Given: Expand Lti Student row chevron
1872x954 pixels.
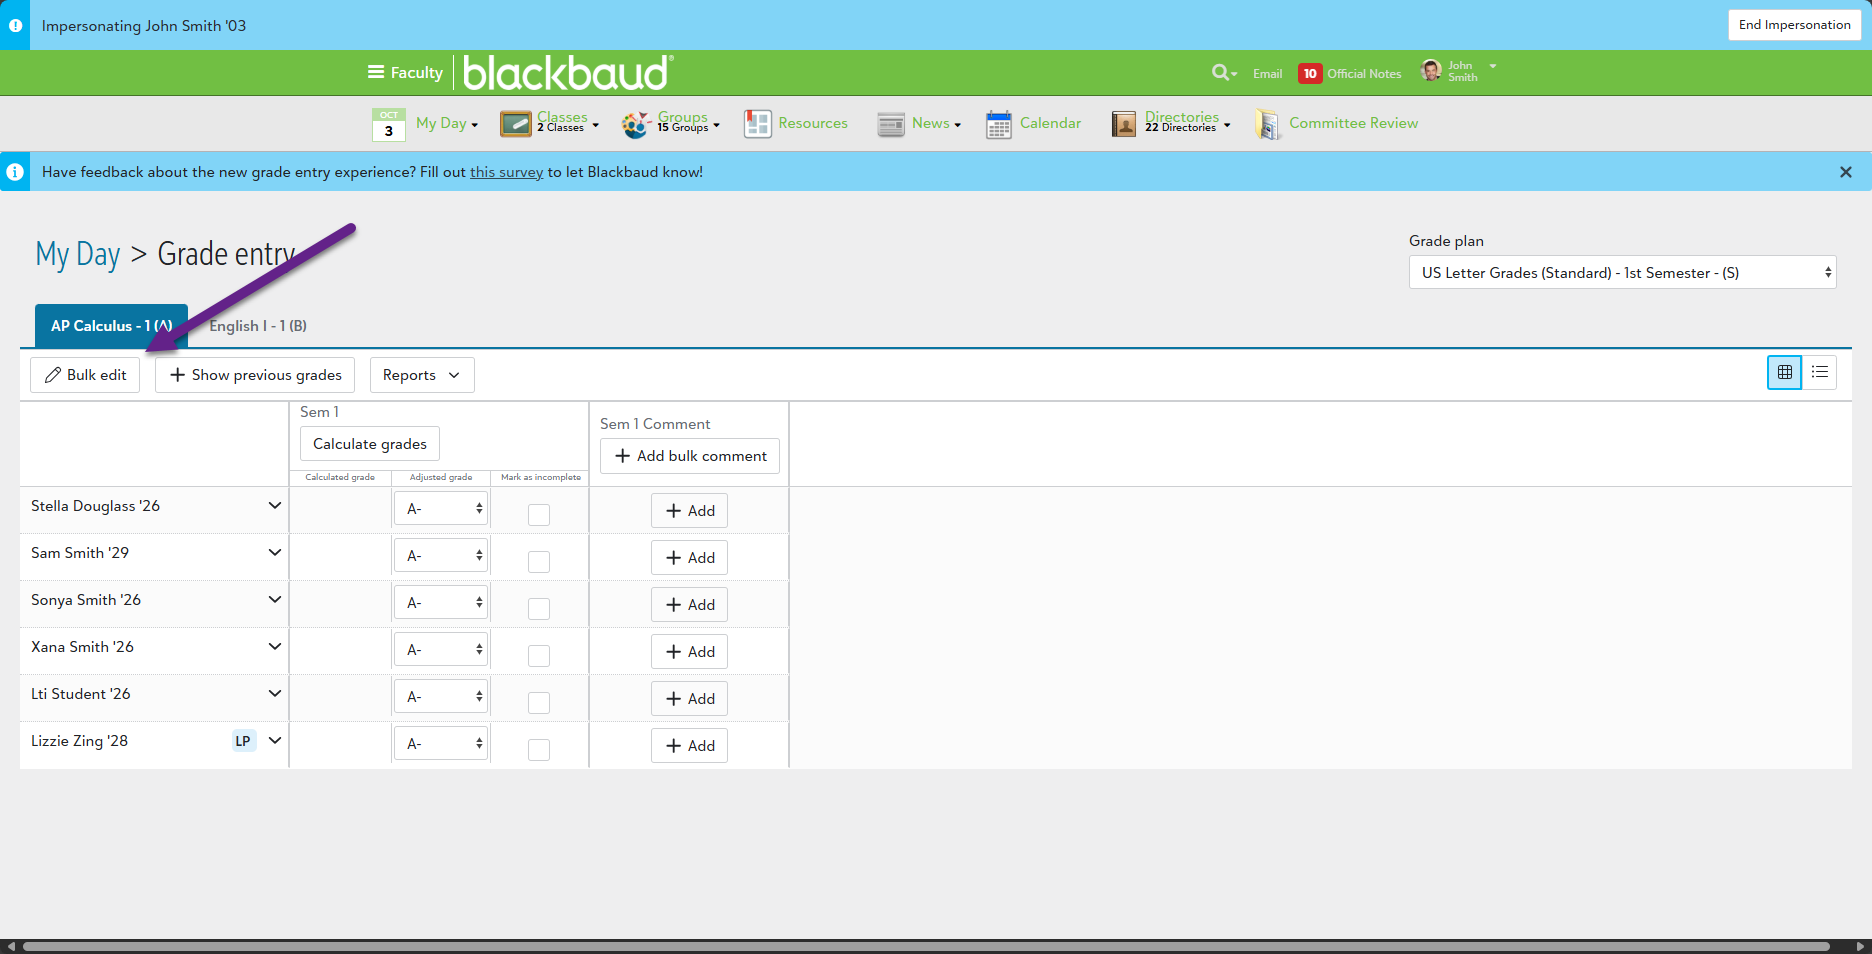Looking at the screenshot, I should click(274, 694).
